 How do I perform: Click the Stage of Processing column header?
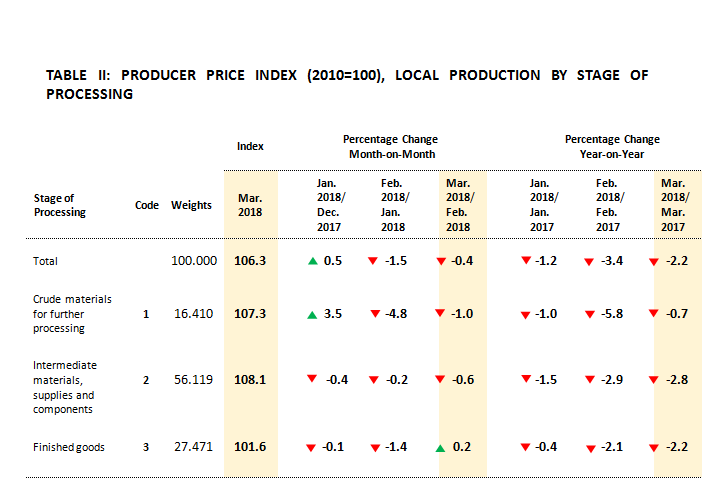point(60,205)
